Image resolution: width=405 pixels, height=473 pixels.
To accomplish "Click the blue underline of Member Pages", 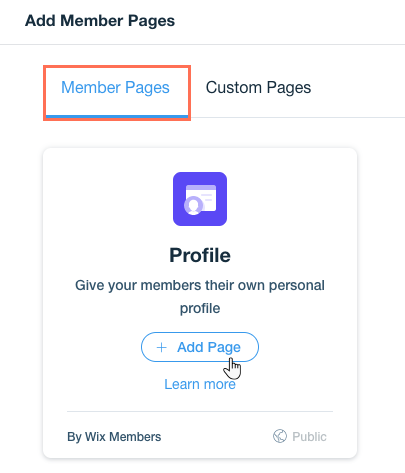I will (x=117, y=116).
